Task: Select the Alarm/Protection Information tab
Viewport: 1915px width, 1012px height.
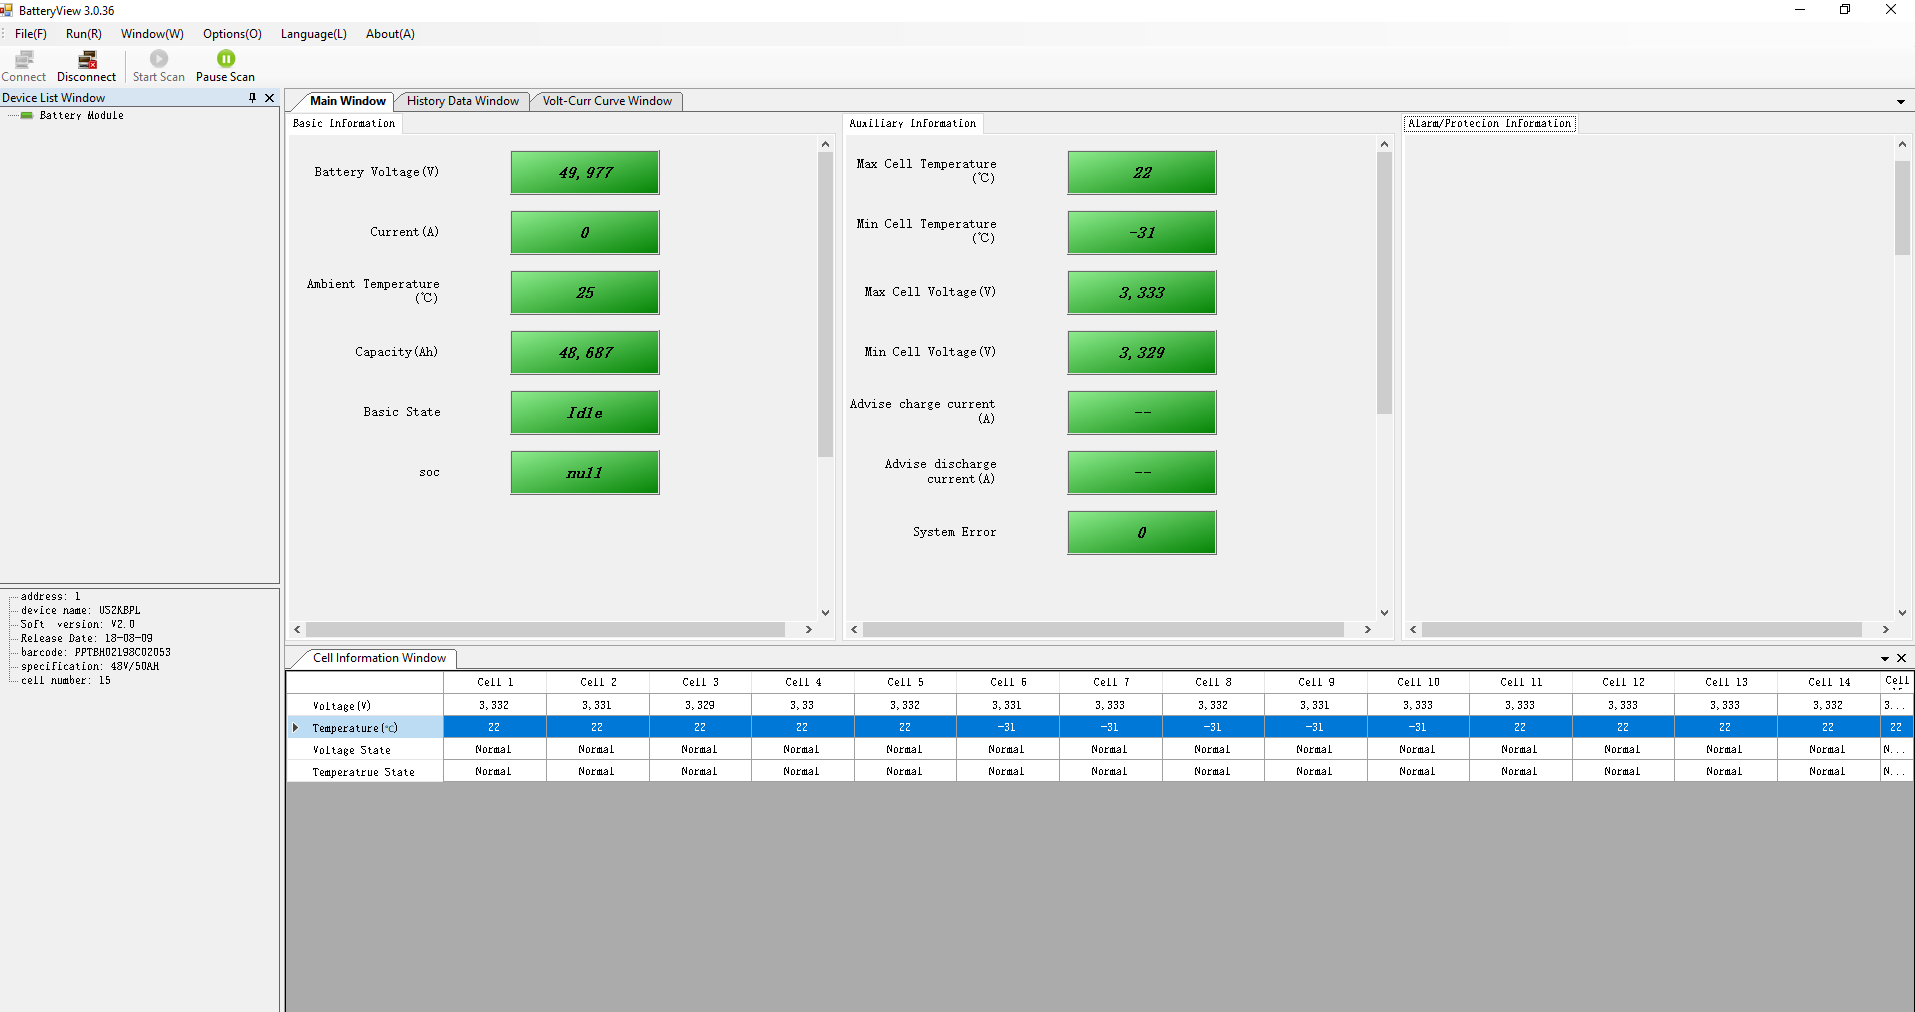Action: pos(1490,124)
